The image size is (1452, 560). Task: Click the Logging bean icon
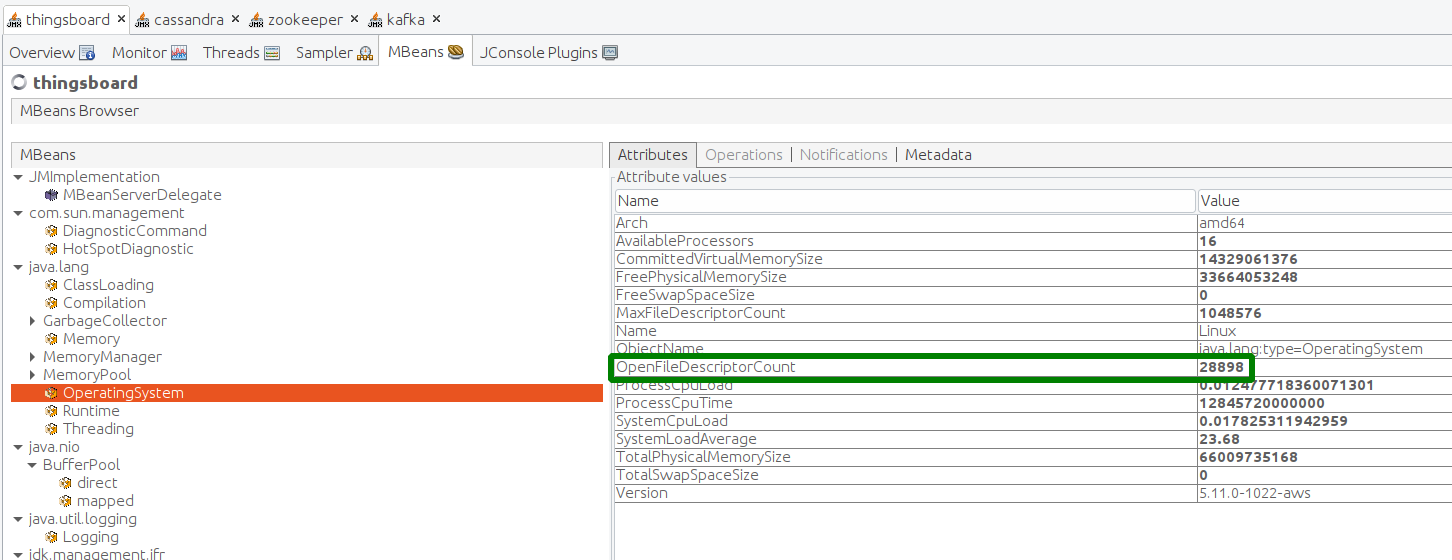[52, 537]
